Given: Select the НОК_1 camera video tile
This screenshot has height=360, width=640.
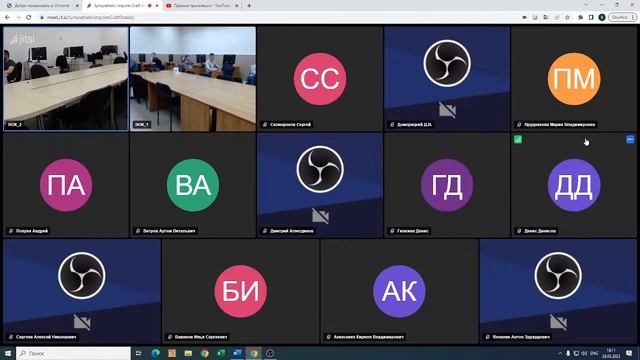Looking at the screenshot, I should pos(193,79).
